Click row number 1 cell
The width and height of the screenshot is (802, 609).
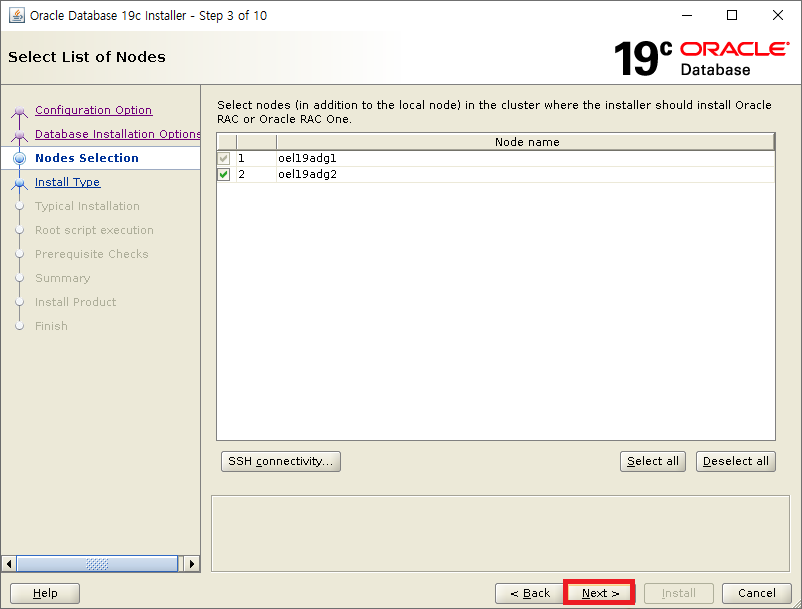[x=256, y=159]
